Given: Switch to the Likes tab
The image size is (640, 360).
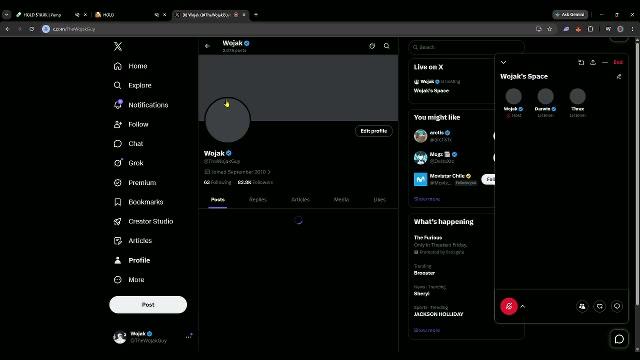Looking at the screenshot, I should coord(379,200).
